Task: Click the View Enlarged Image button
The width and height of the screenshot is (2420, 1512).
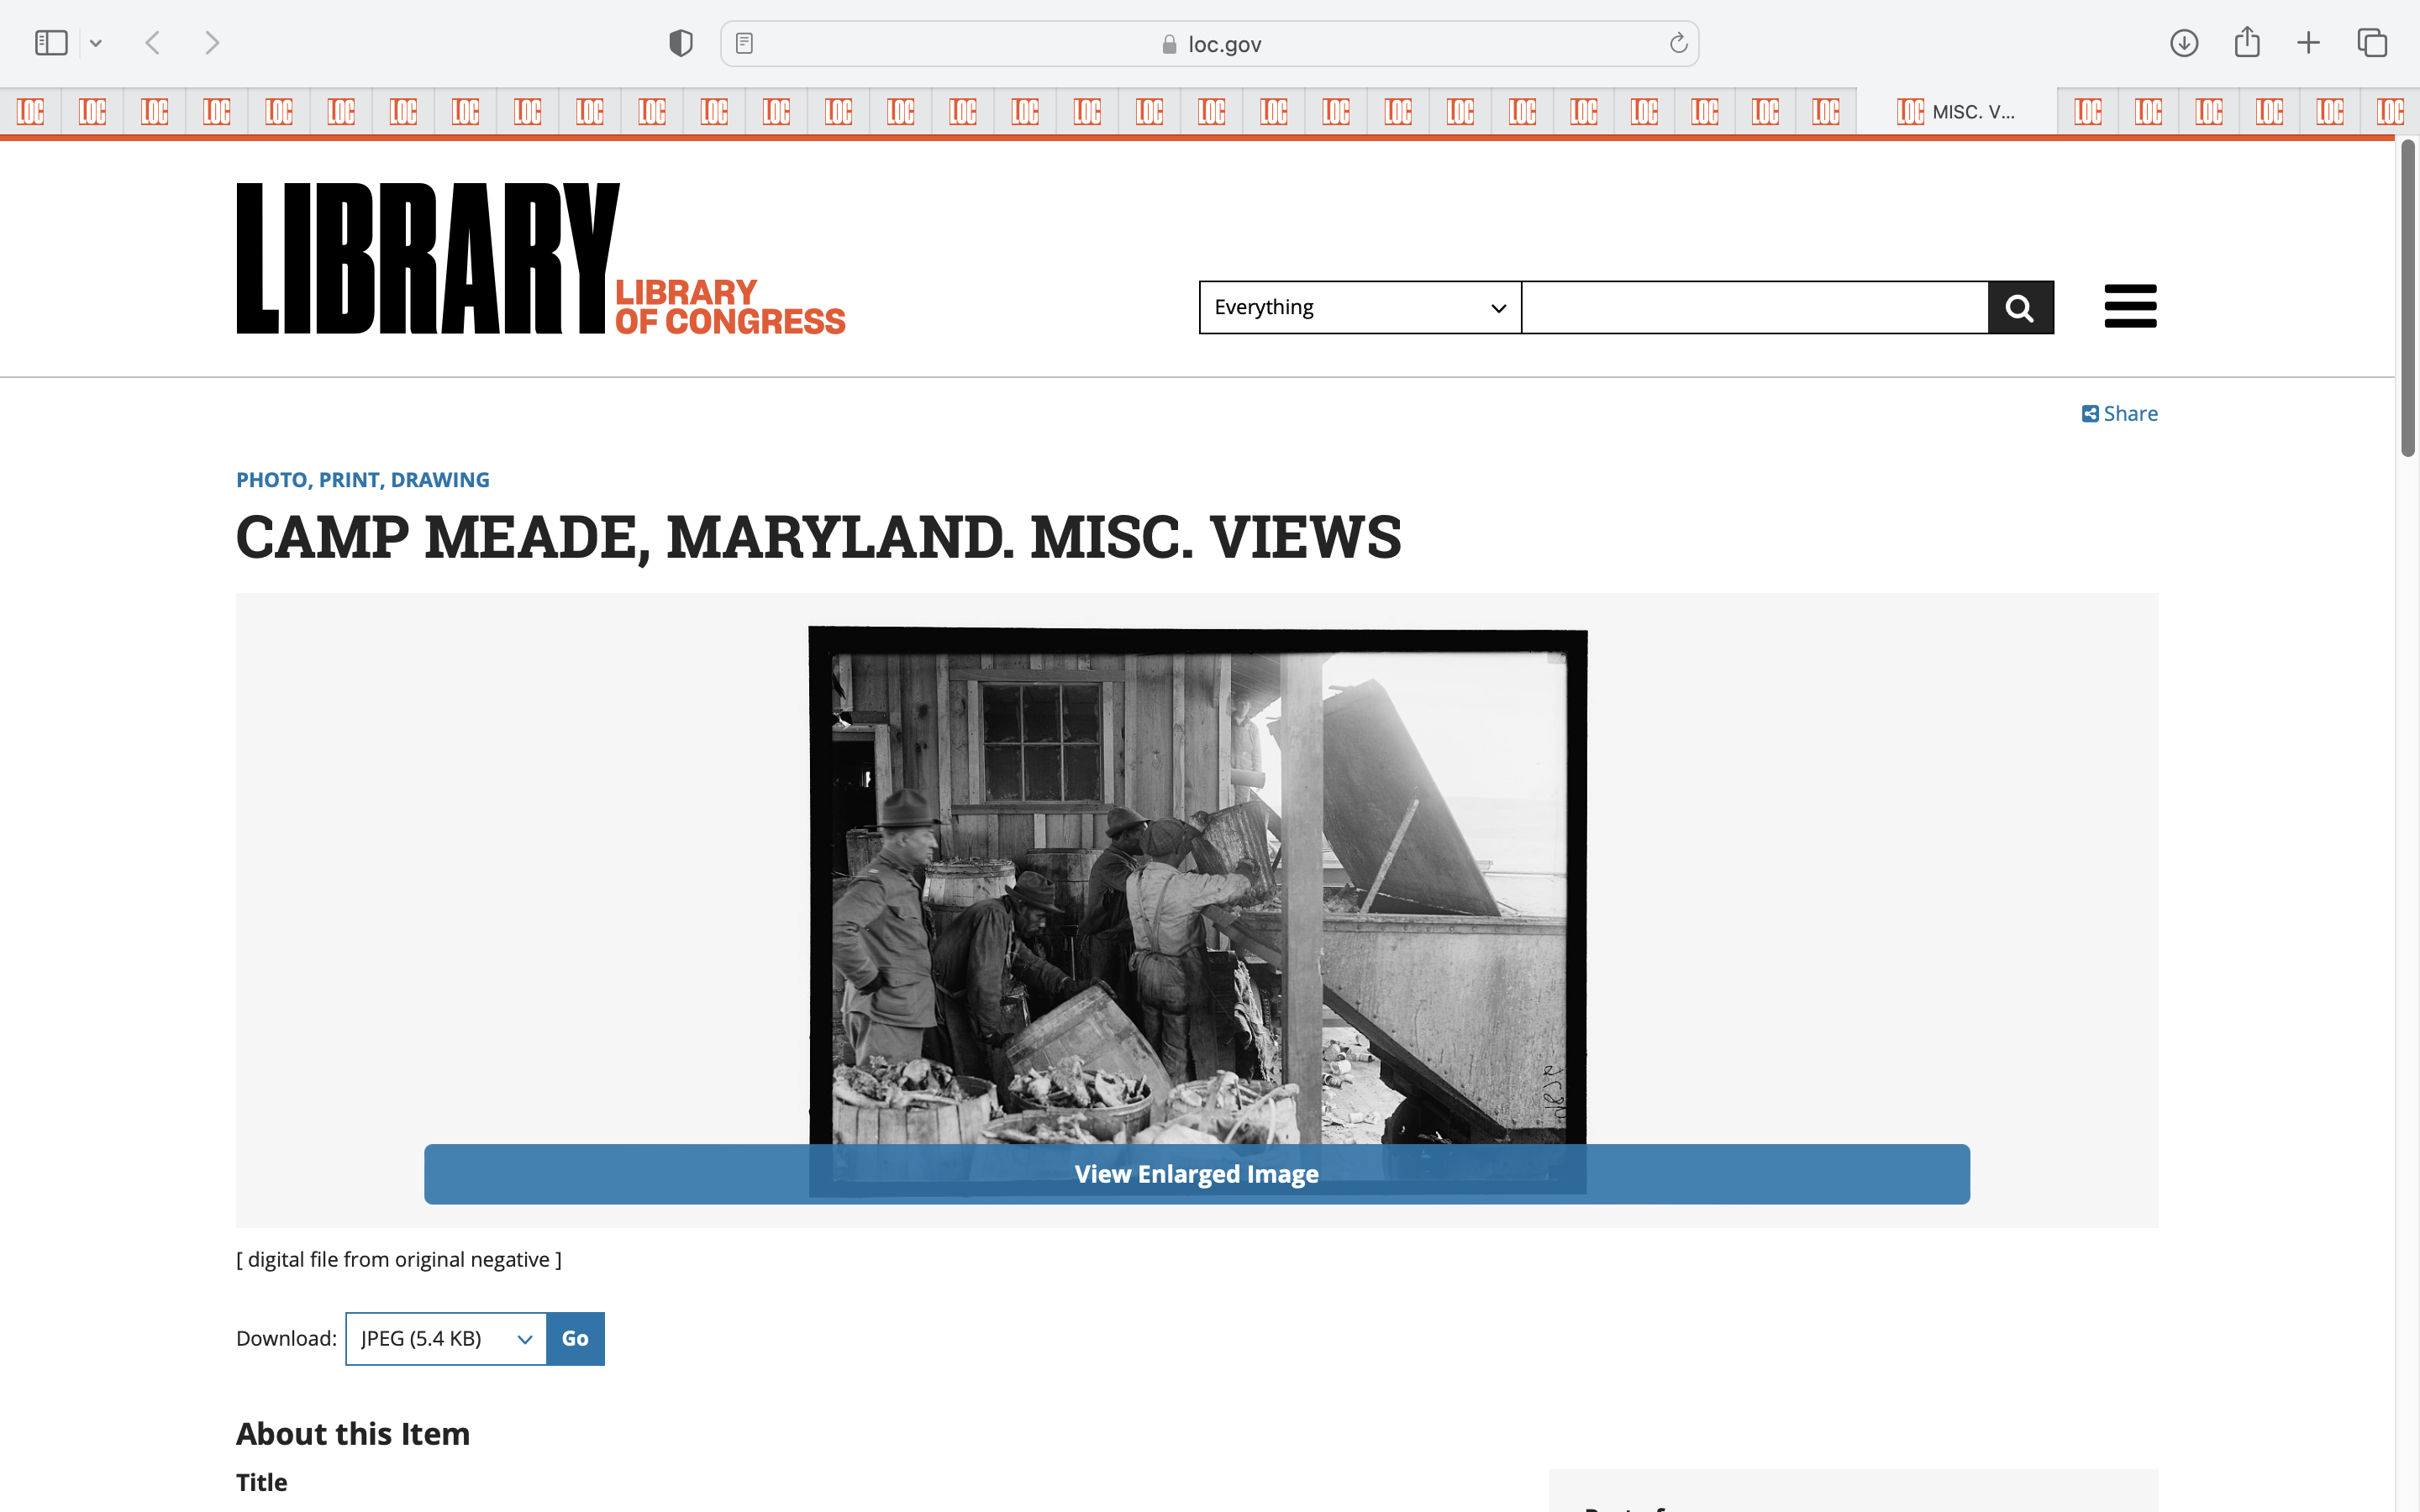Action: pos(1196,1174)
